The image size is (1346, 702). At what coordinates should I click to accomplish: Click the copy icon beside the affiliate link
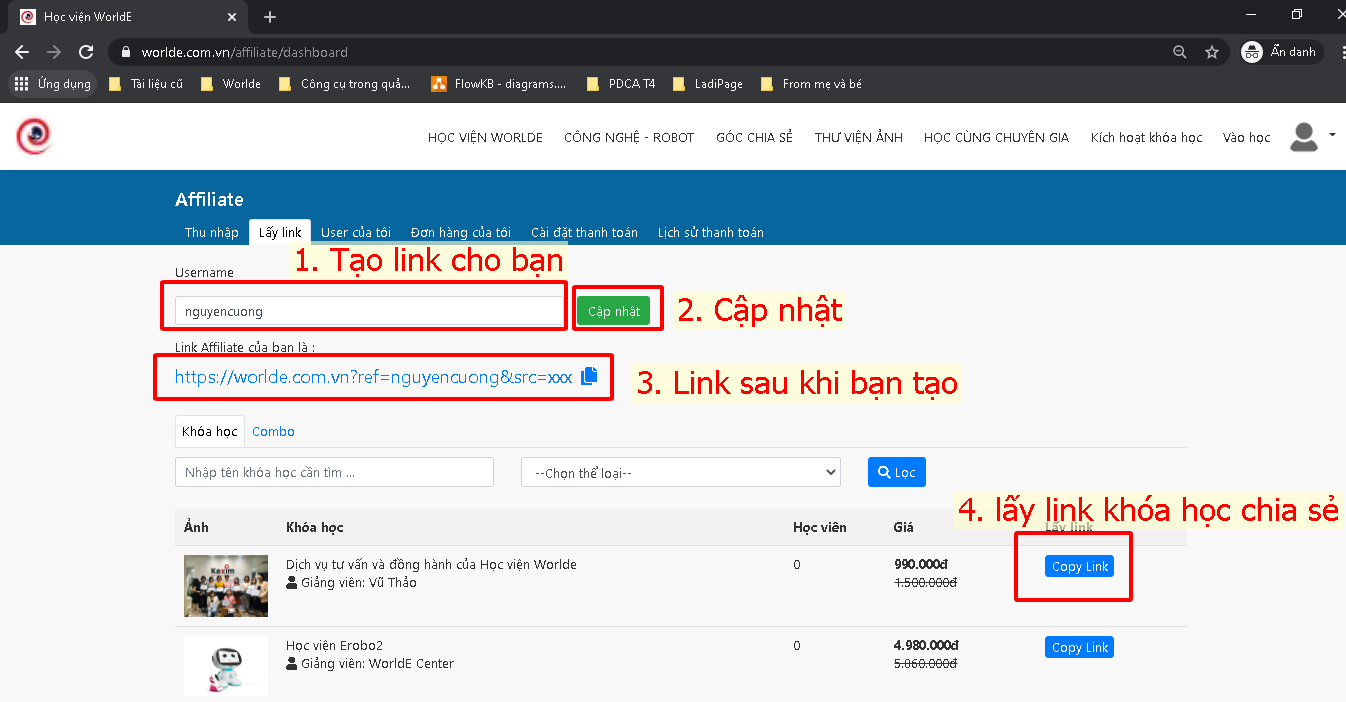tap(589, 376)
